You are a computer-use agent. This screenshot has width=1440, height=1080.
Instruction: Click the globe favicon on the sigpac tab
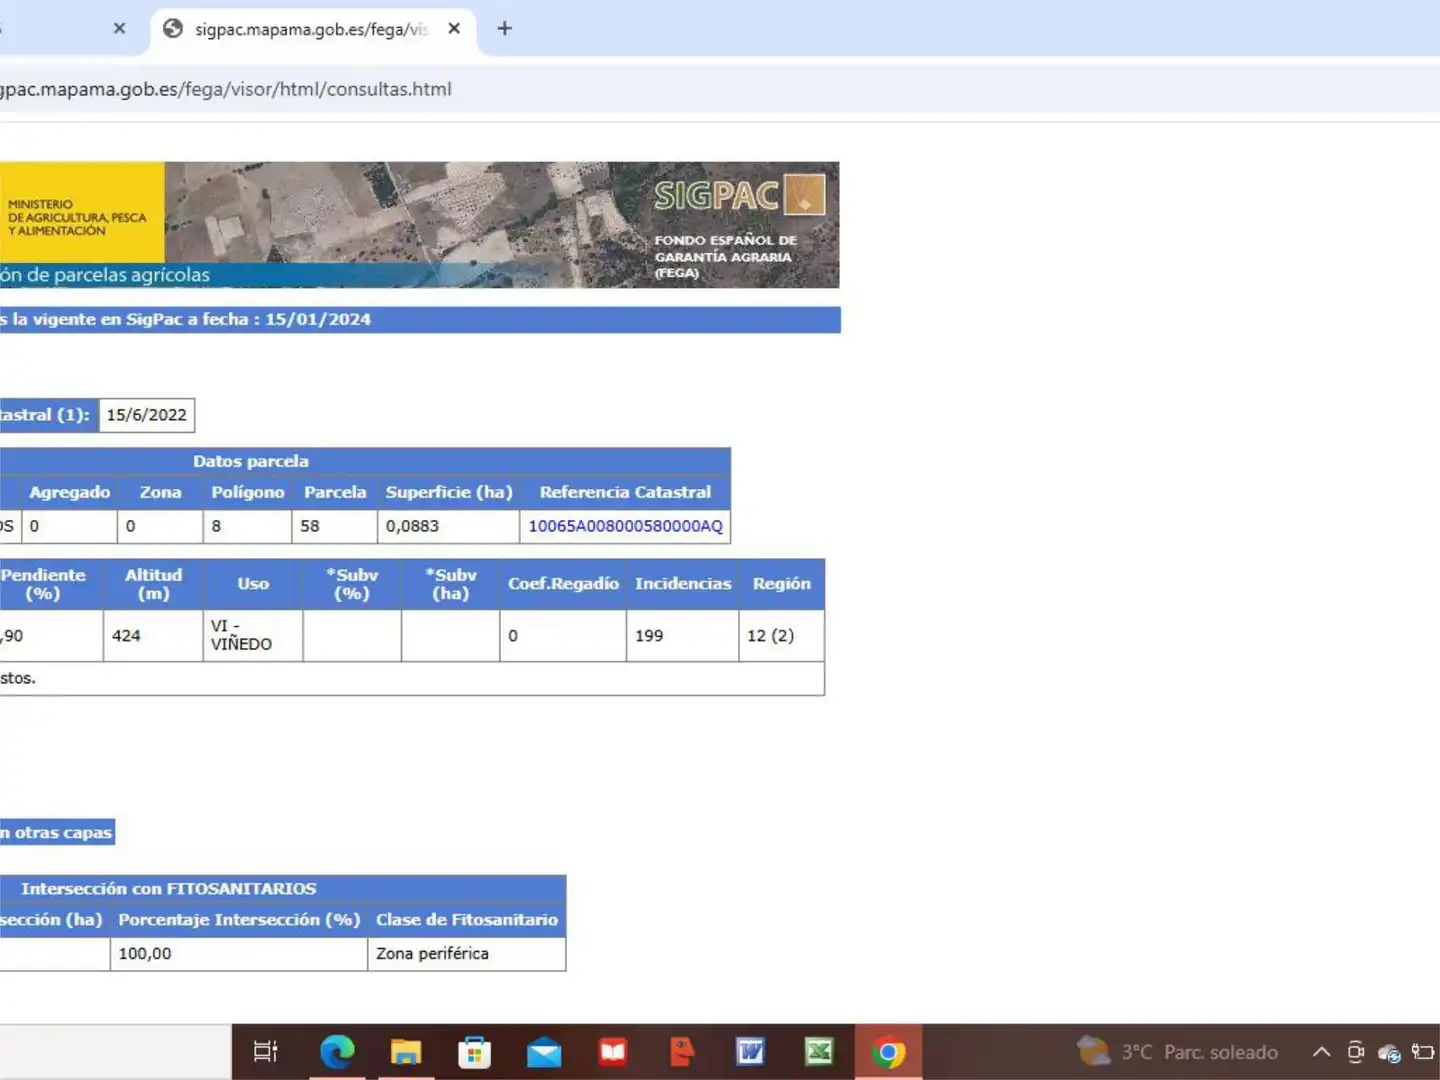[173, 29]
